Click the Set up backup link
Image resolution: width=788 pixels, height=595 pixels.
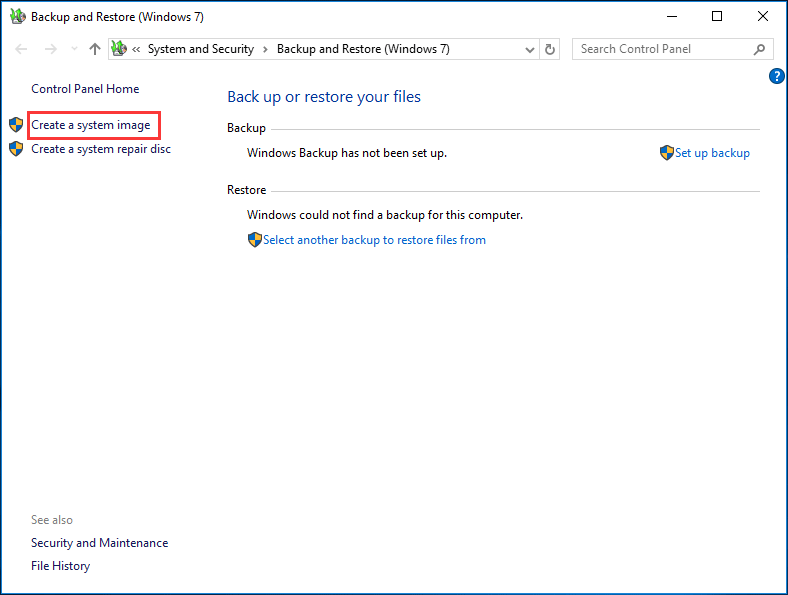pos(712,153)
